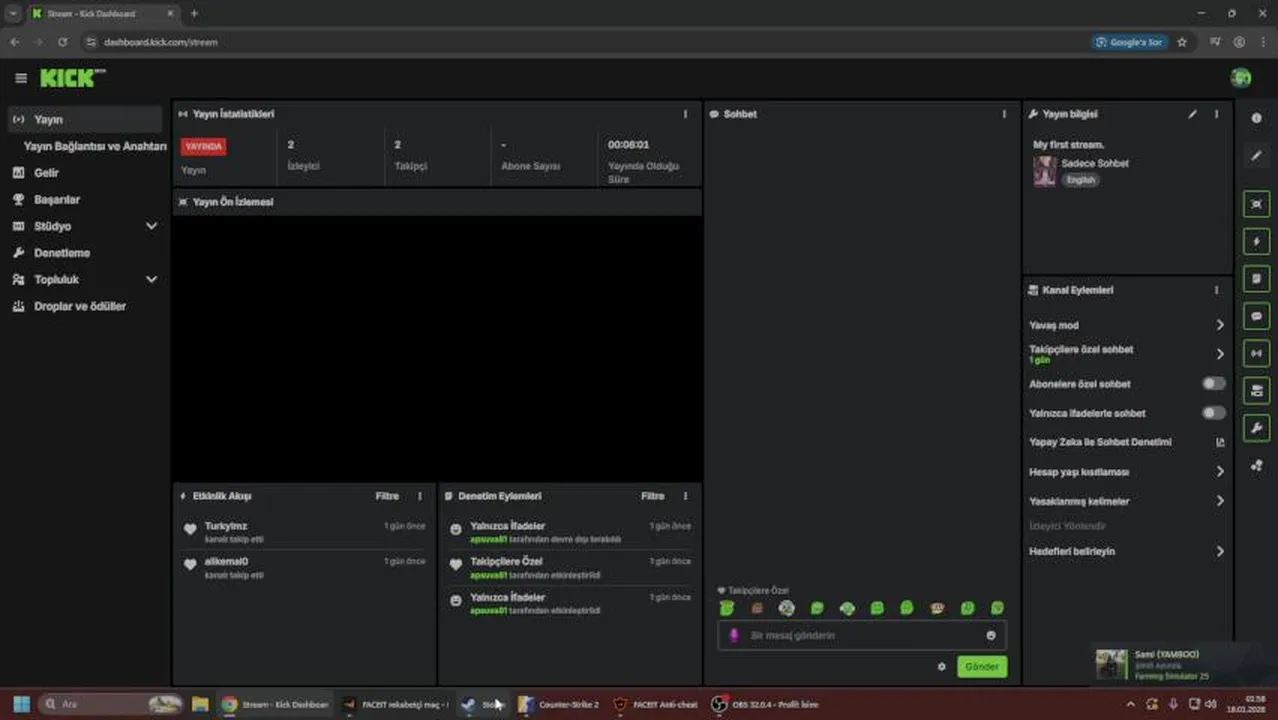Toggle broadcast stats widget in right rail
The image size is (1278, 720).
click(1256, 353)
